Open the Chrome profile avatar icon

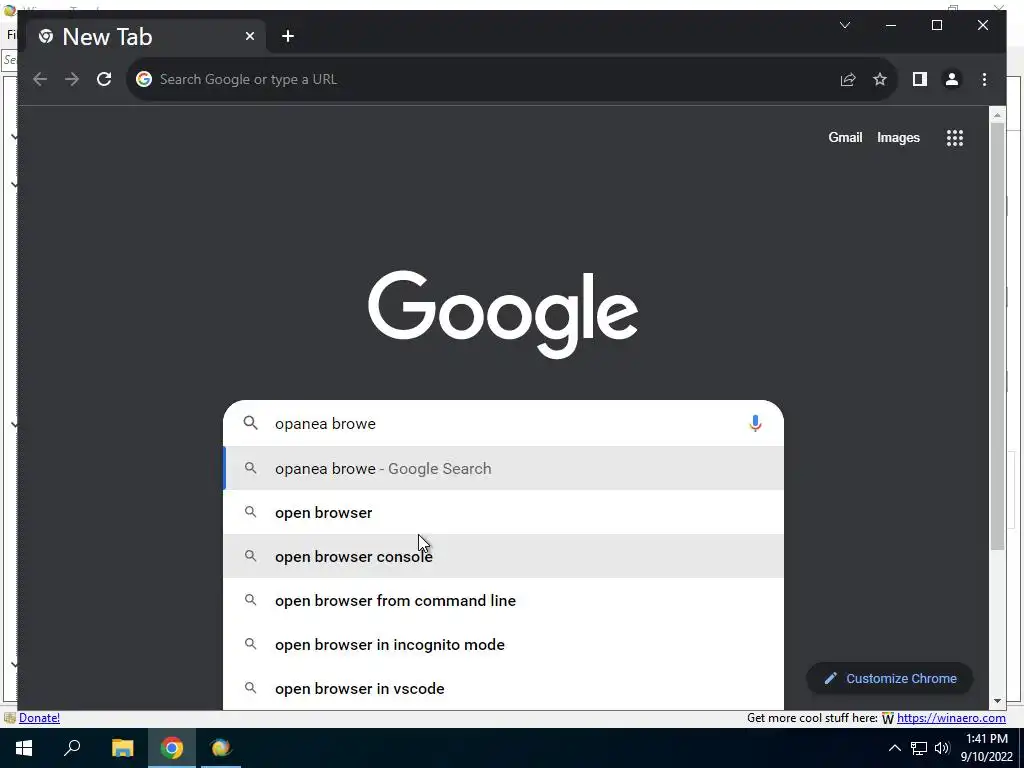[952, 79]
